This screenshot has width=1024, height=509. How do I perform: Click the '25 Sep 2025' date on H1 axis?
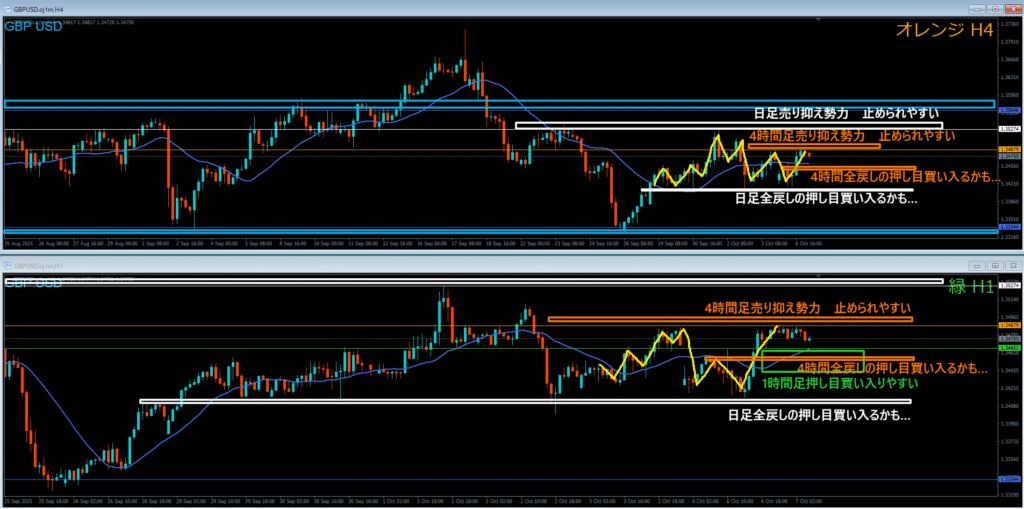click(16, 501)
